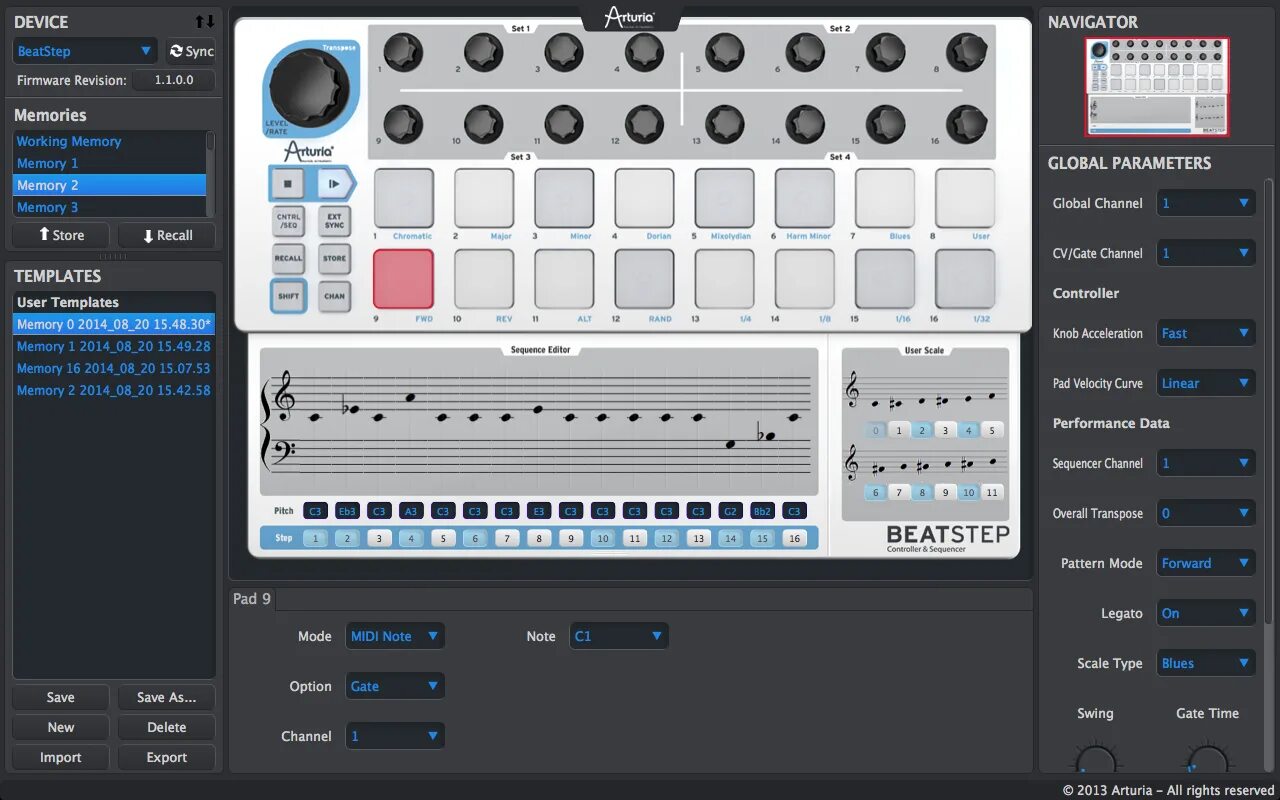The width and height of the screenshot is (1280, 800).
Task: Select pad 4 Dorian
Action: (644, 198)
